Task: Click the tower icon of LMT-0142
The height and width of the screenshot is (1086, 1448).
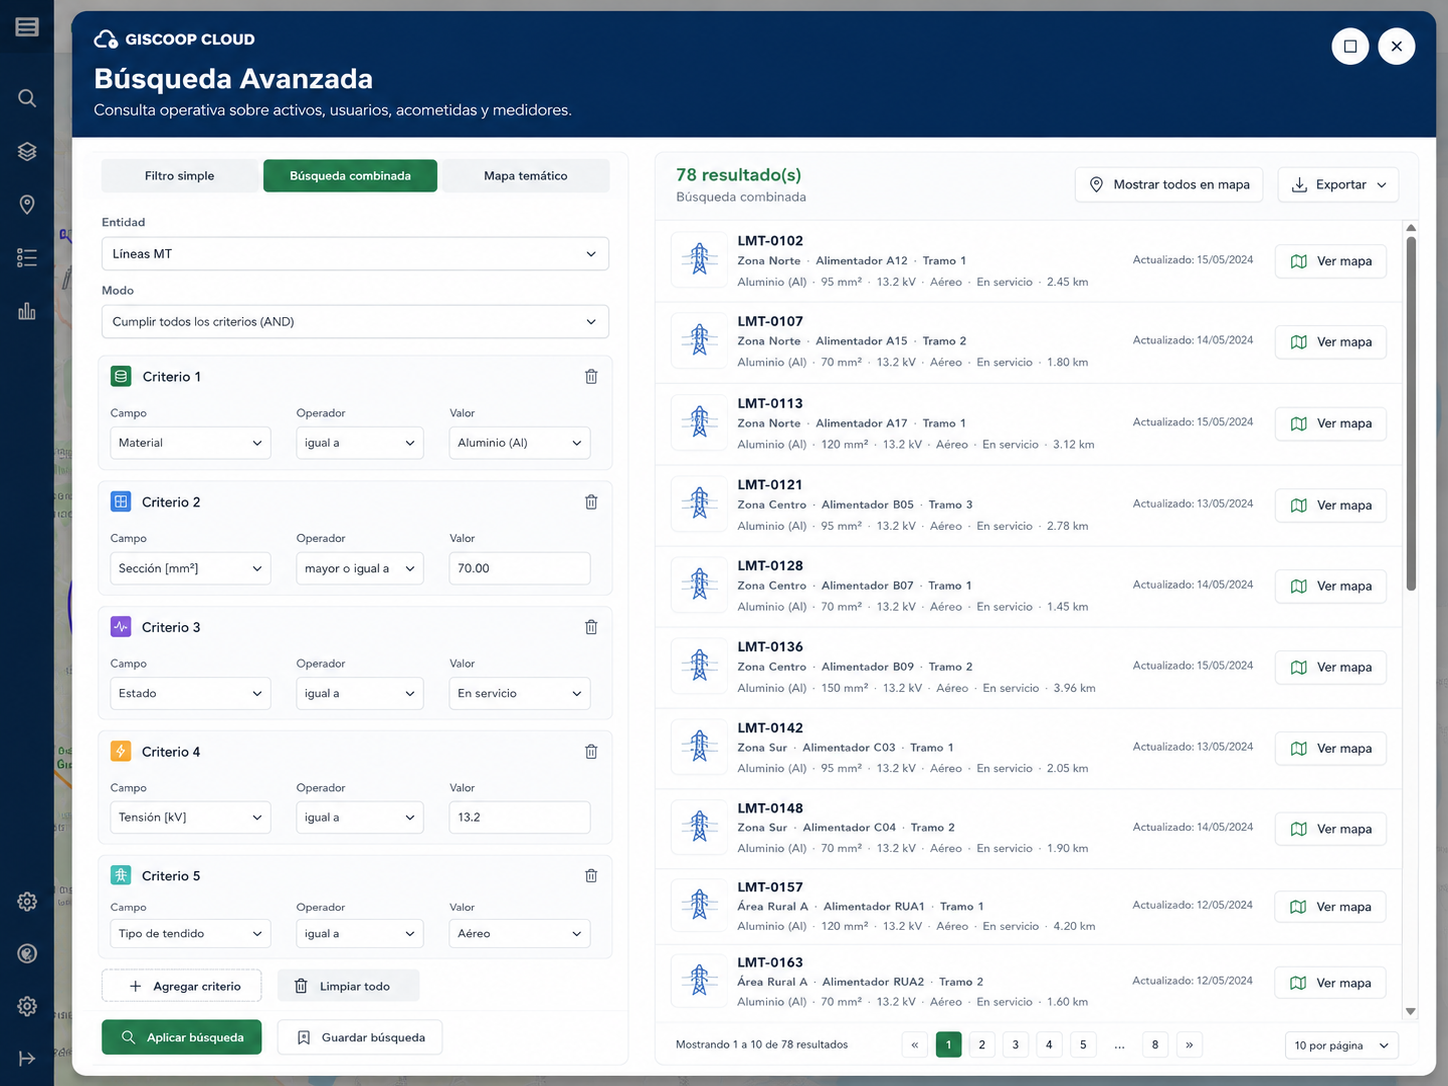Action: 699,747
